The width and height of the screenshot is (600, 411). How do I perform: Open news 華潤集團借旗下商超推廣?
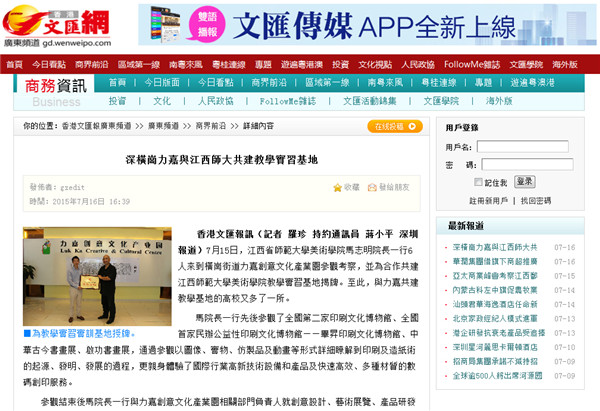(495, 261)
